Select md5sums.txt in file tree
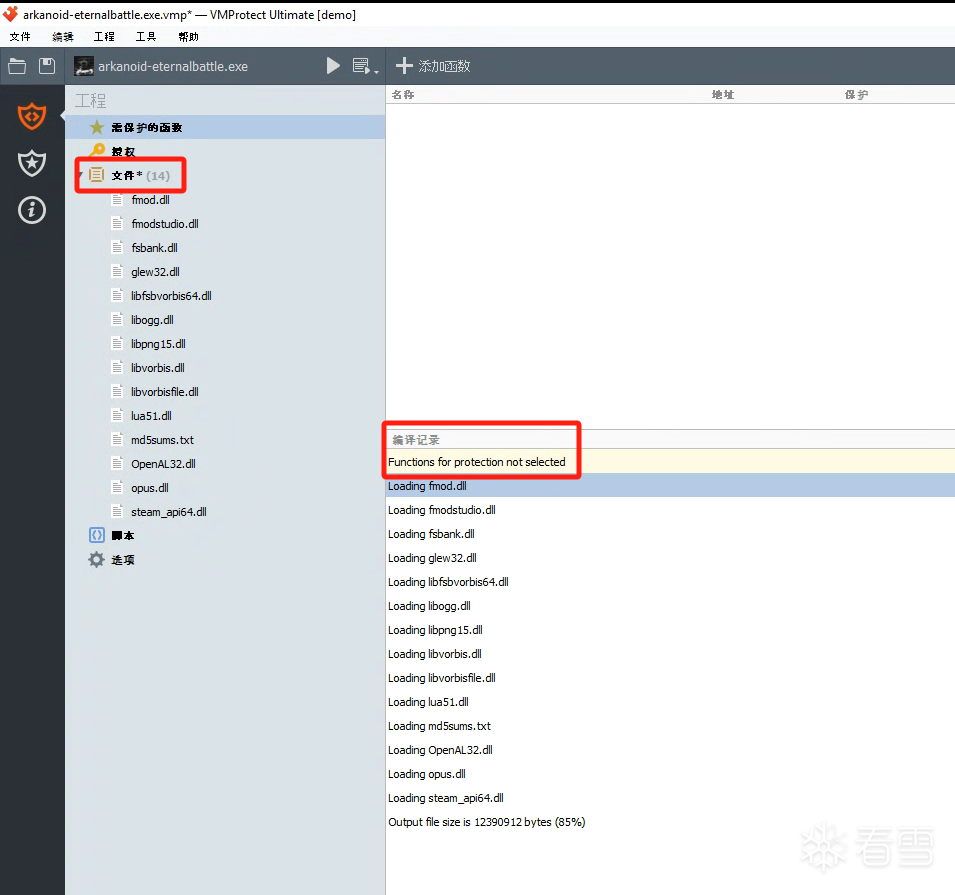 163,440
